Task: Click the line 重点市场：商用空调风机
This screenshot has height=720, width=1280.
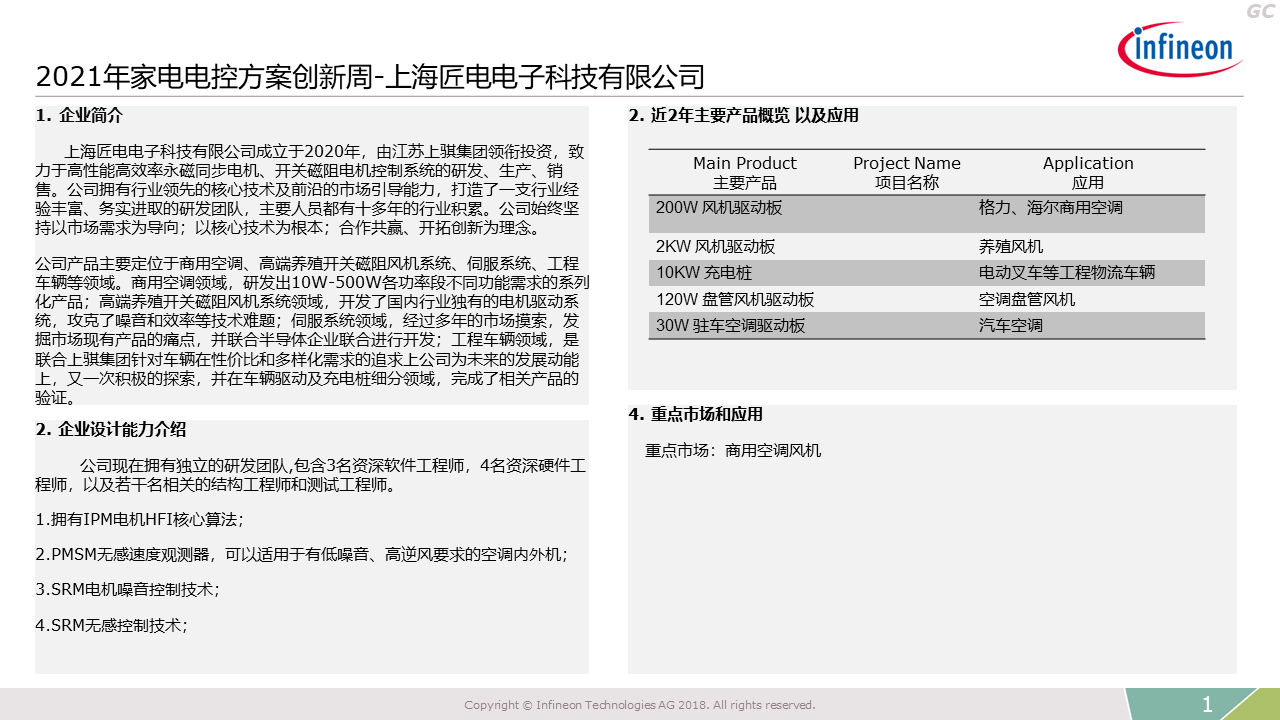Action: [x=733, y=450]
